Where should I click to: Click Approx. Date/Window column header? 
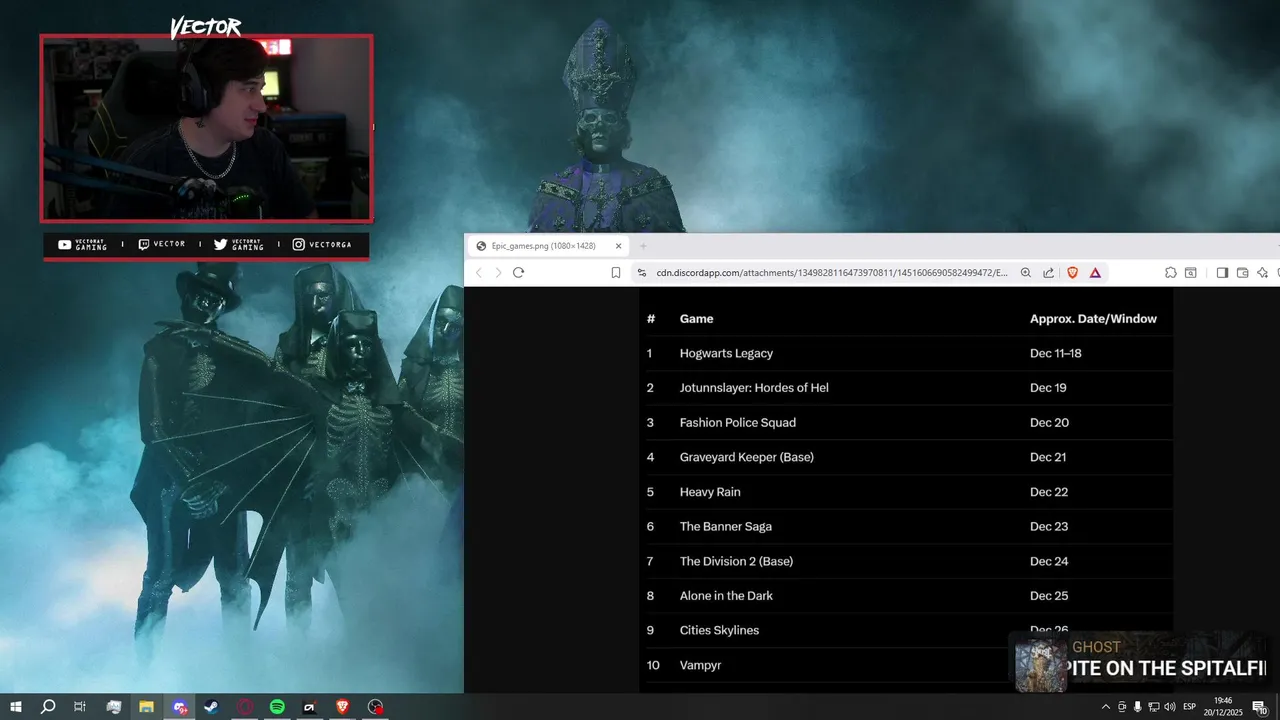[x=1093, y=319]
